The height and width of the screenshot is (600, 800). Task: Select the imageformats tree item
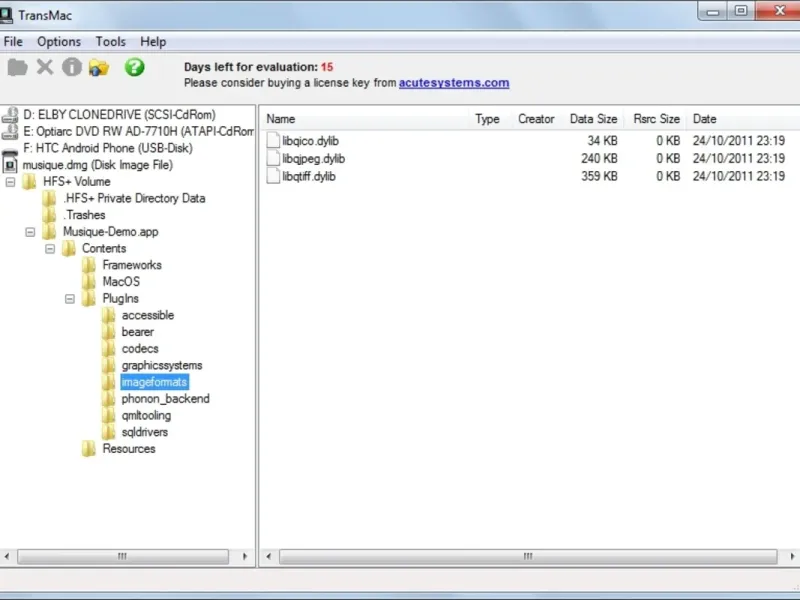tap(155, 382)
